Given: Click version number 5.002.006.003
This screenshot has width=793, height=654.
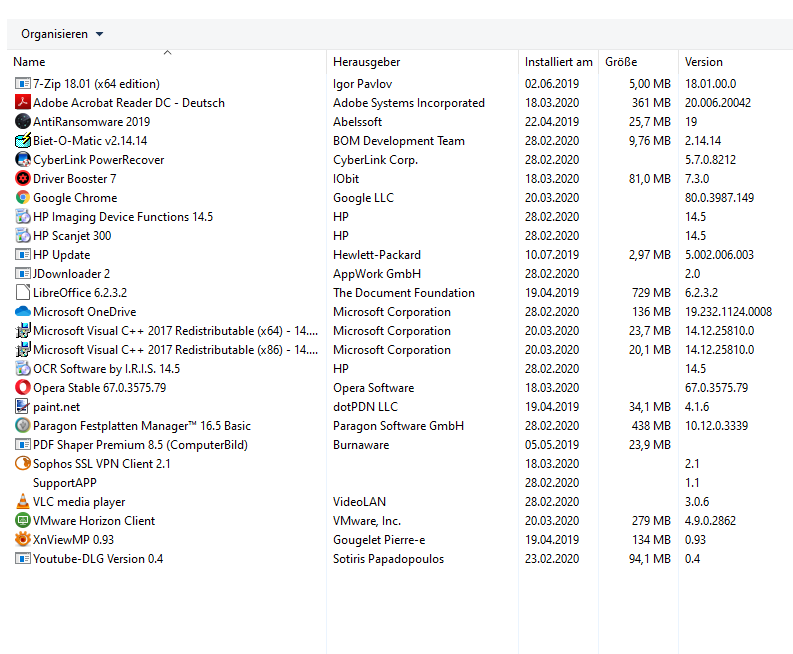Looking at the screenshot, I should pyautogui.click(x=719, y=254).
